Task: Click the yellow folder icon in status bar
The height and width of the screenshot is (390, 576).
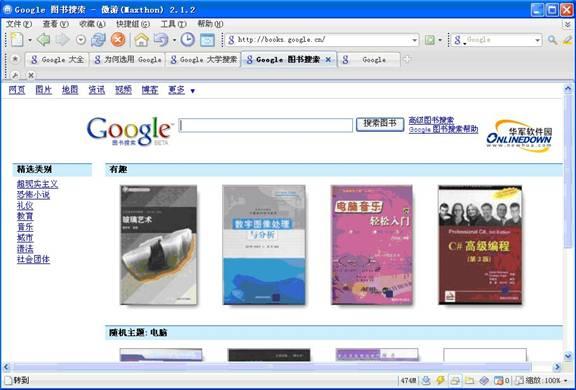Action: [x=469, y=380]
